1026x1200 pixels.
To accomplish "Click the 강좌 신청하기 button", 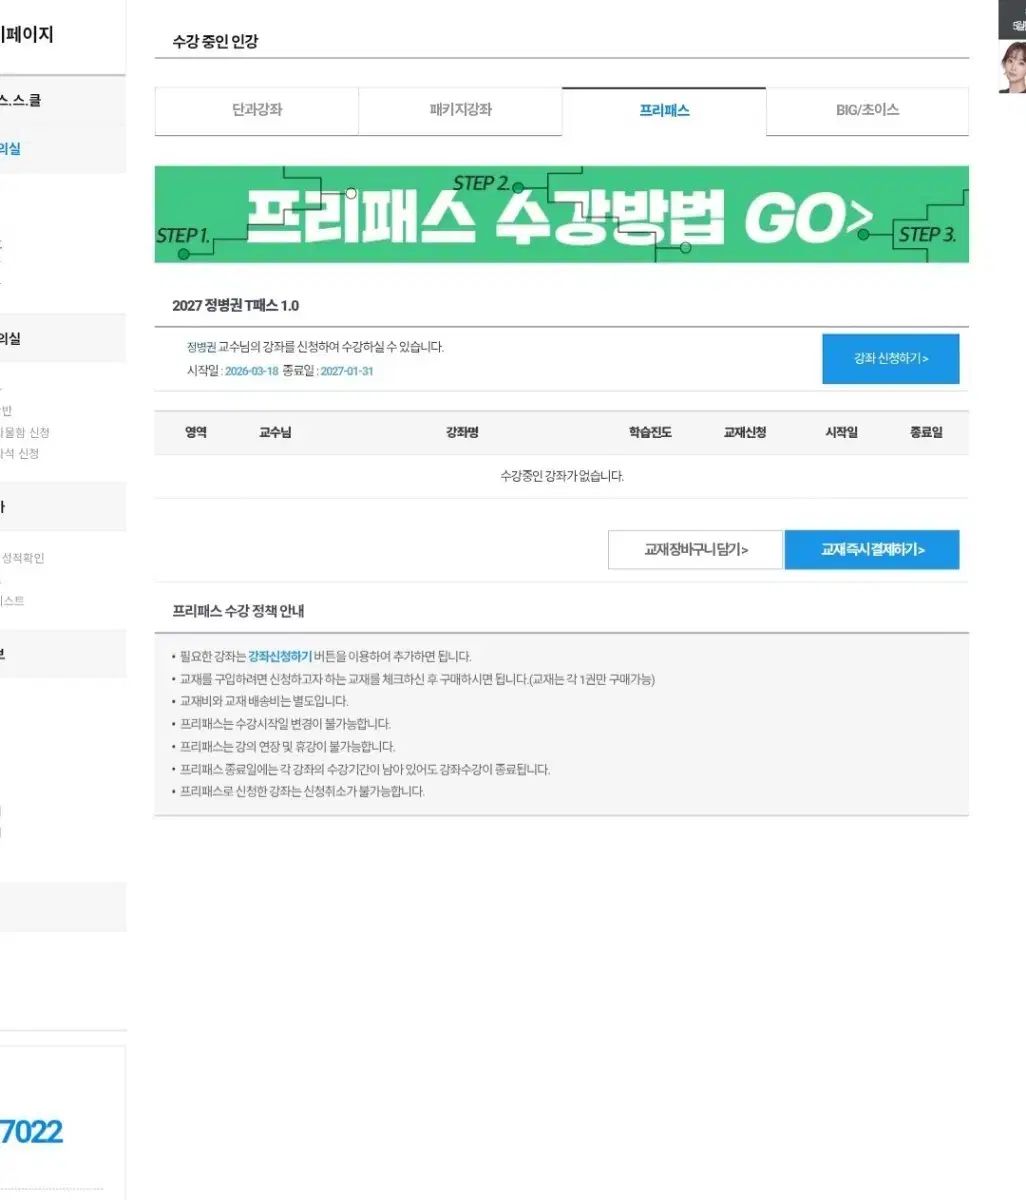I will (890, 358).
